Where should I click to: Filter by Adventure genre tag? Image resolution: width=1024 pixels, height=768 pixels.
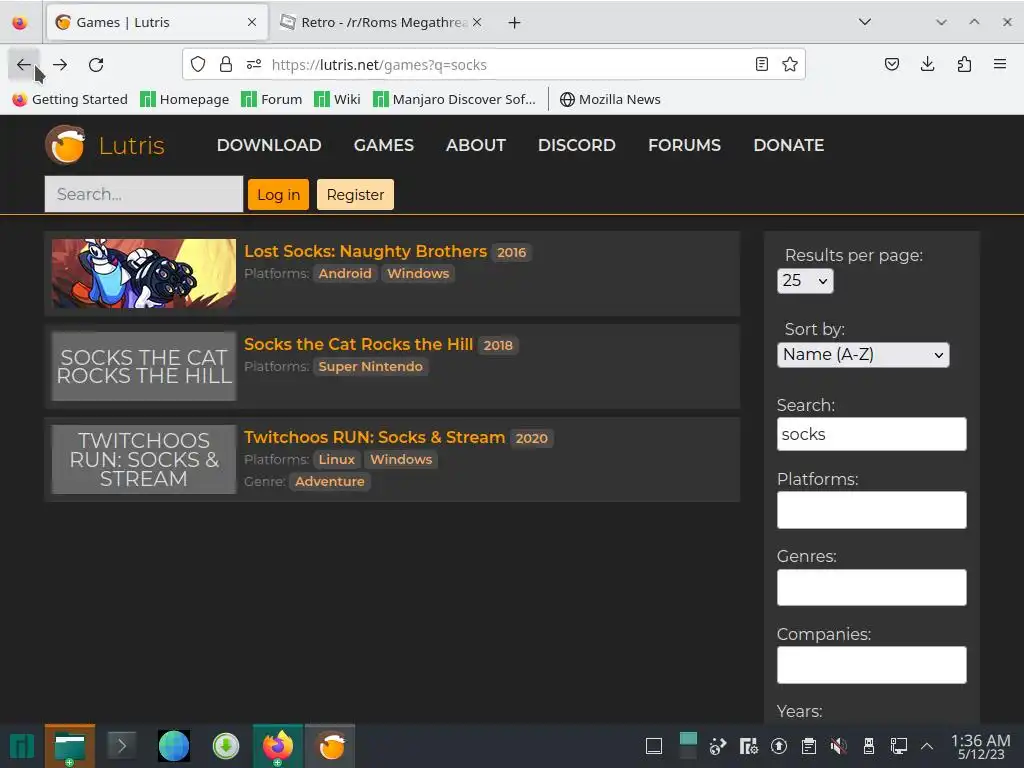point(330,481)
